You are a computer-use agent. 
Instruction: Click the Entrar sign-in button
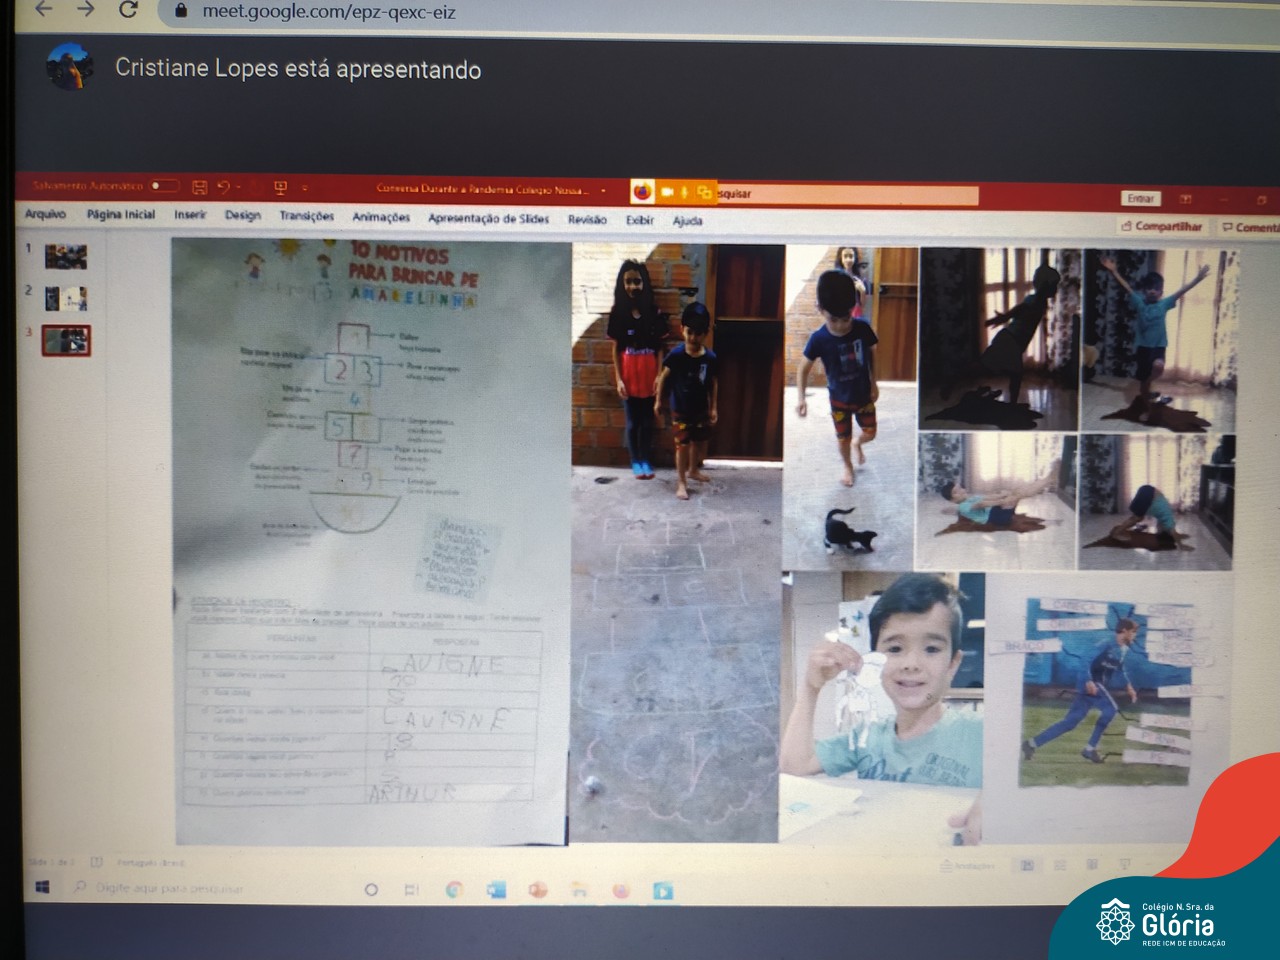1141,198
